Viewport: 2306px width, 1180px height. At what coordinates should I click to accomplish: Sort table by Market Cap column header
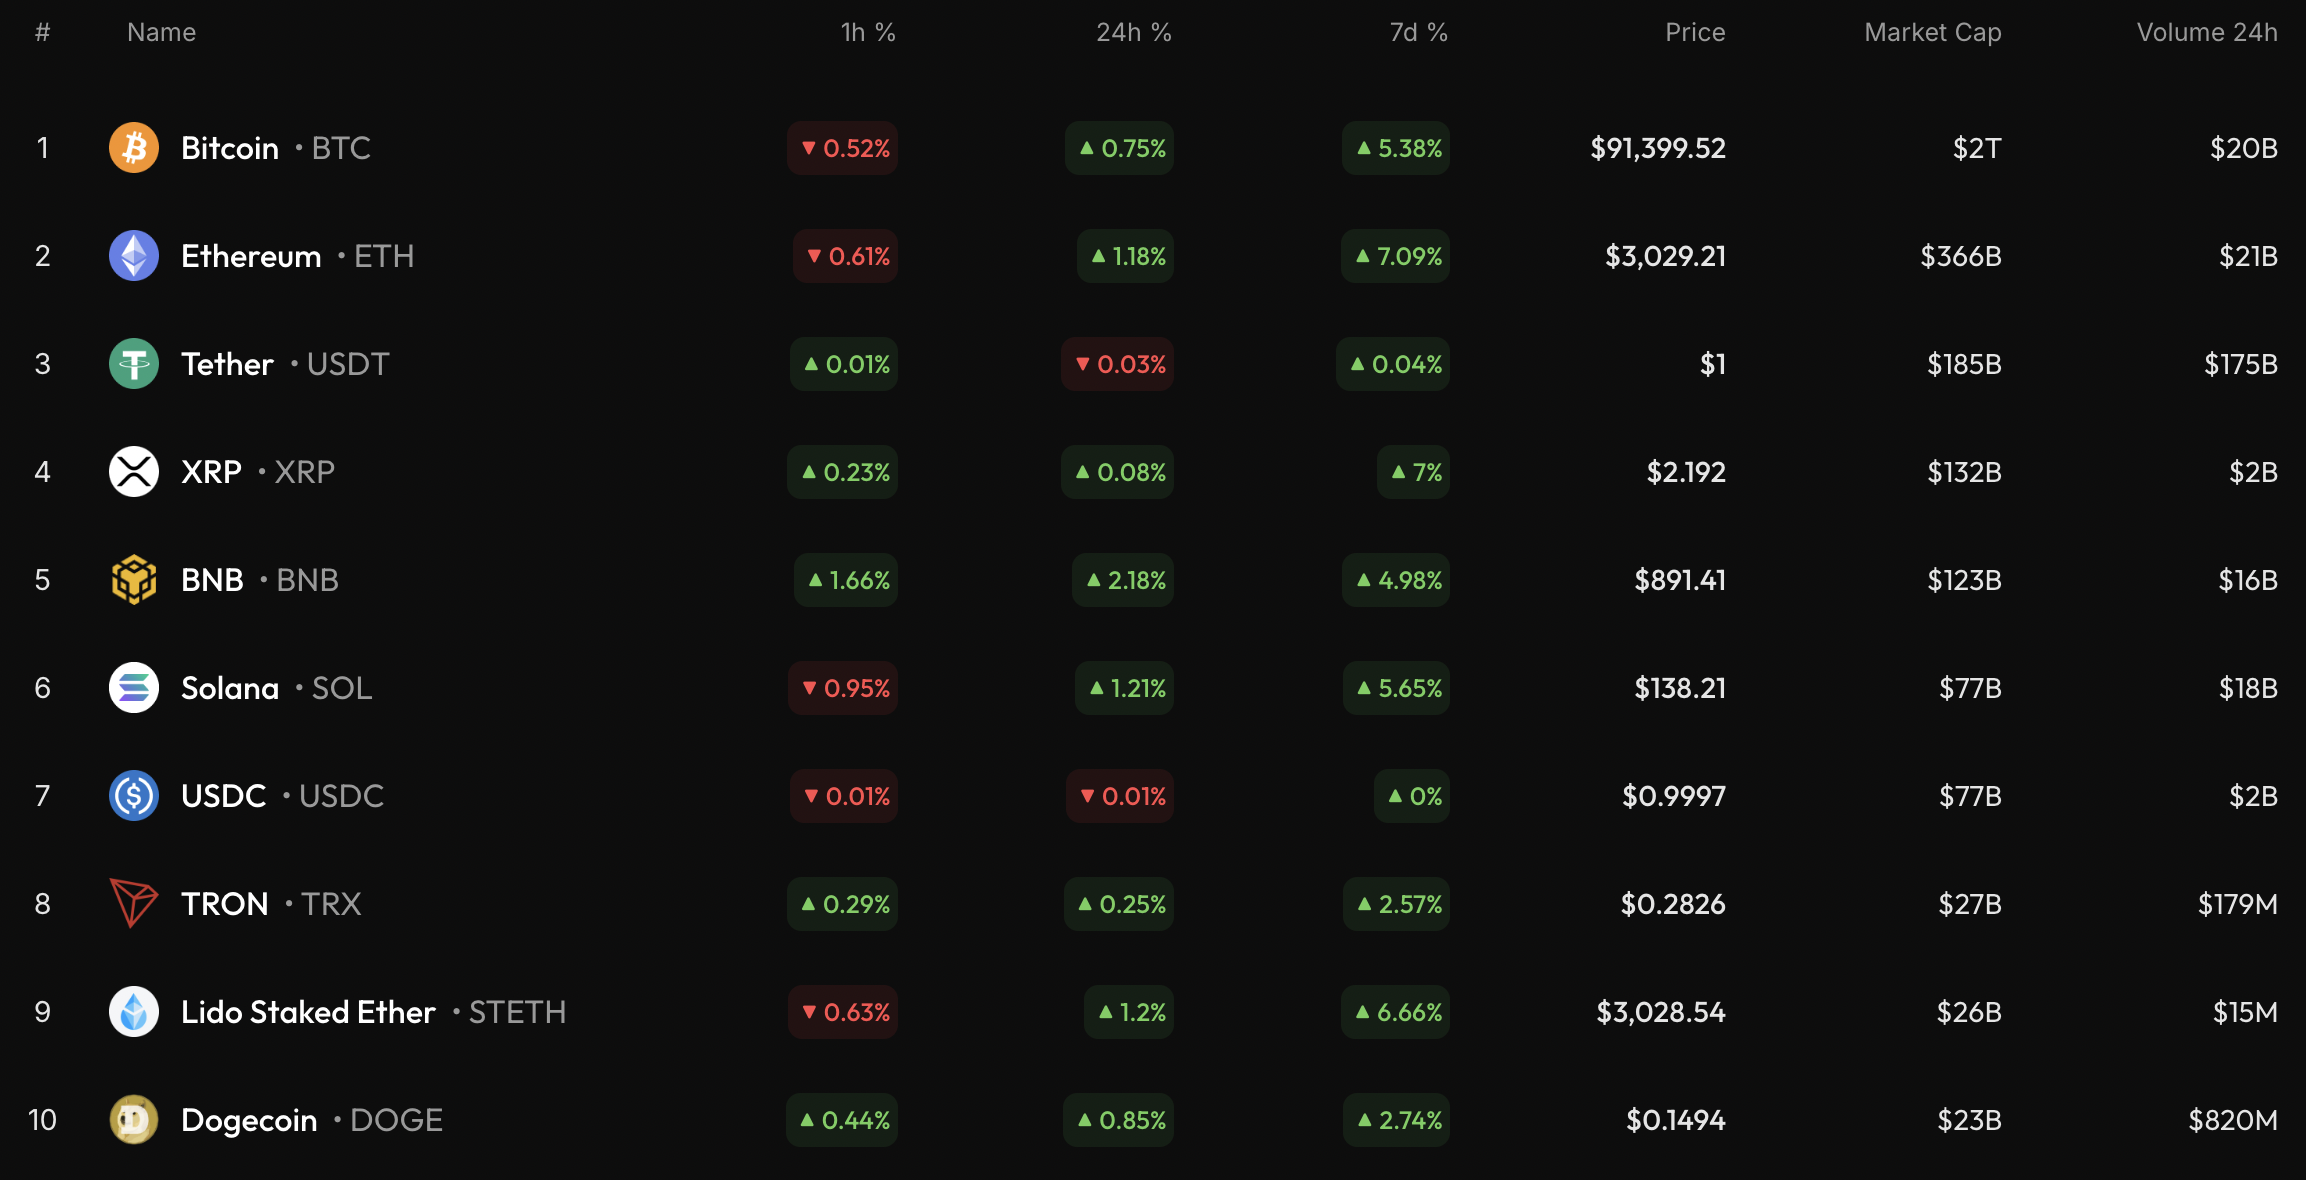1932,33
